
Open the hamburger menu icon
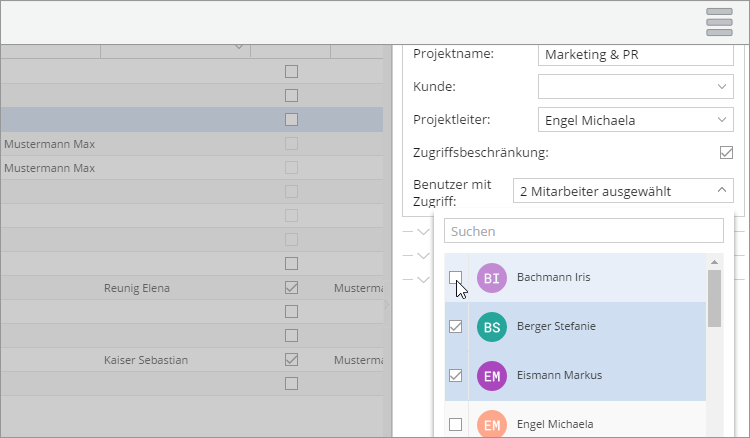tap(719, 22)
